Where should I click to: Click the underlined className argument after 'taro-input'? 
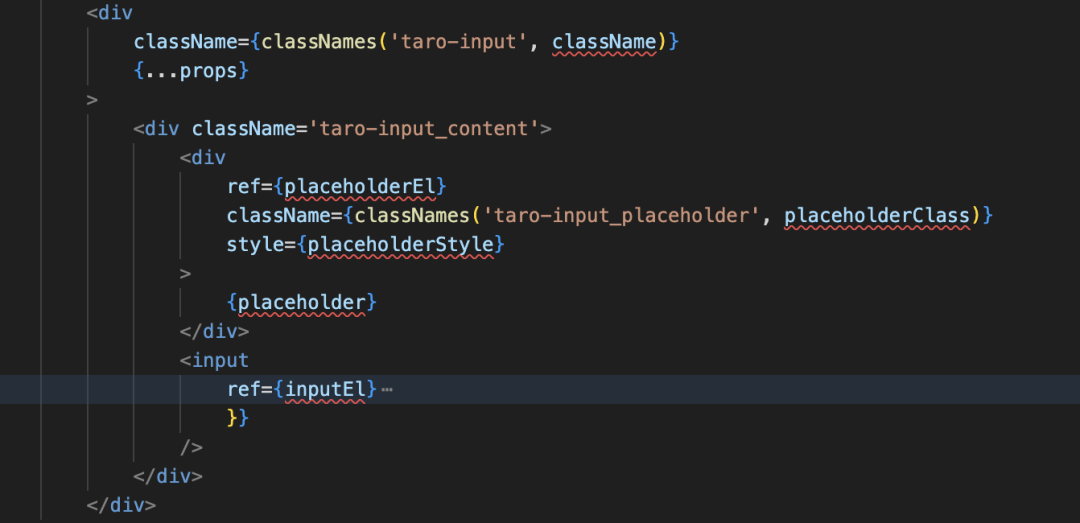pos(606,42)
